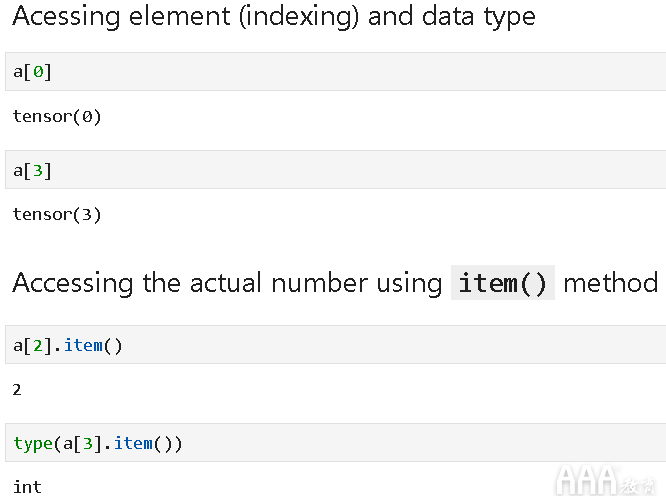The height and width of the screenshot is (501, 666).
Task: Focus the a[0] code cell
Action: (x=336, y=71)
